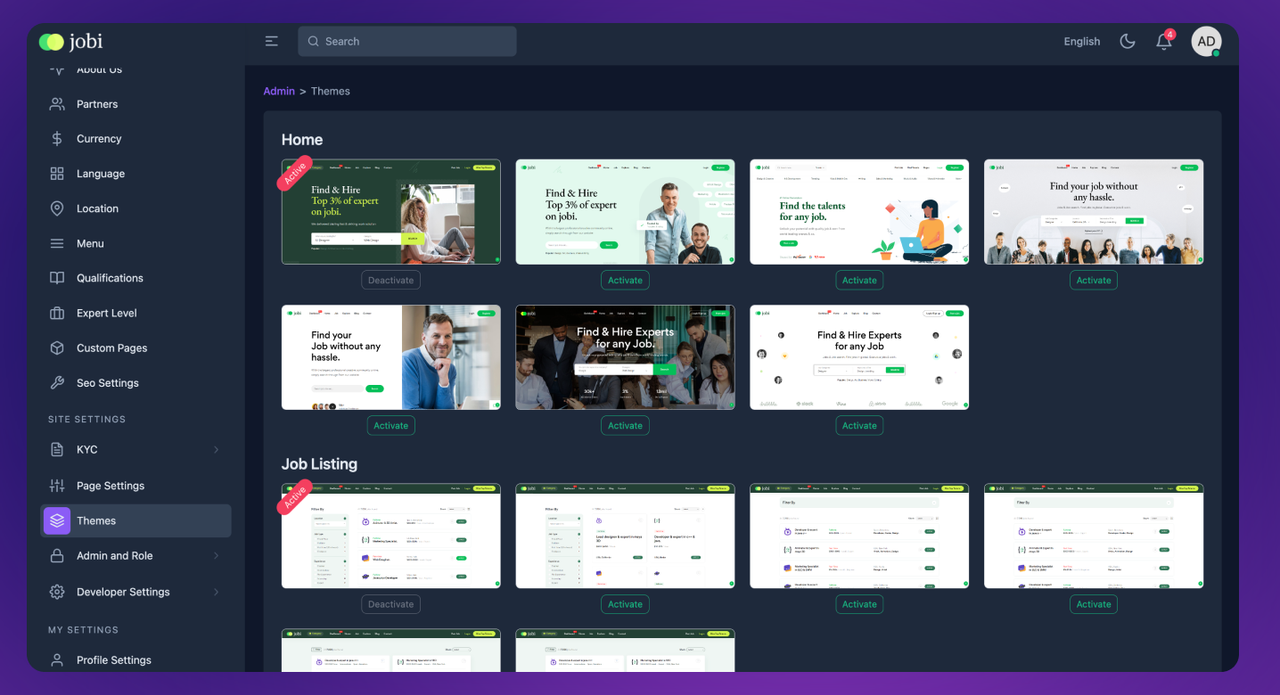Screen dimensions: 1280x695
Task: Click the 'Home' section heading
Action: [302, 140]
